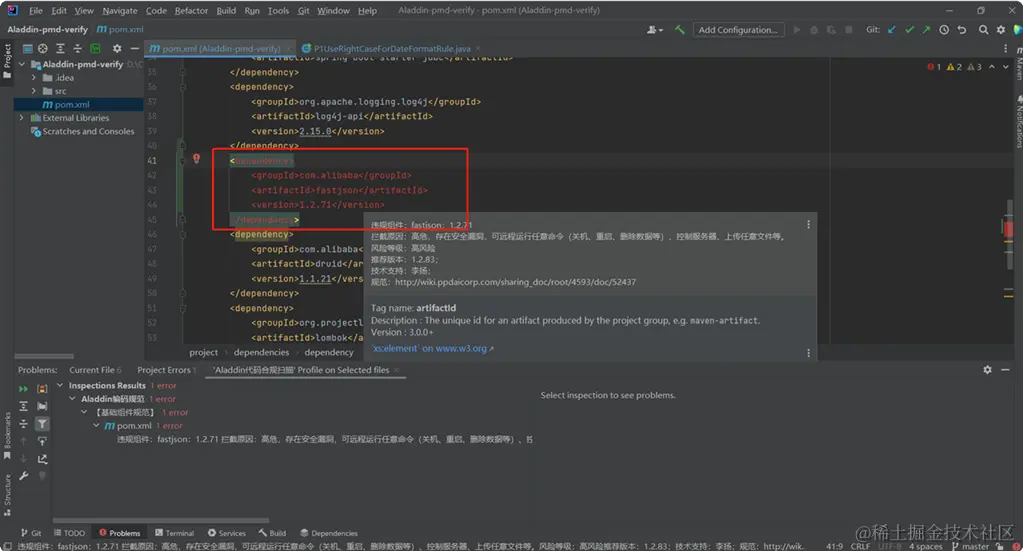The height and width of the screenshot is (551, 1023).
Task: Click the red error indicator showing 1
Action: [x=934, y=67]
